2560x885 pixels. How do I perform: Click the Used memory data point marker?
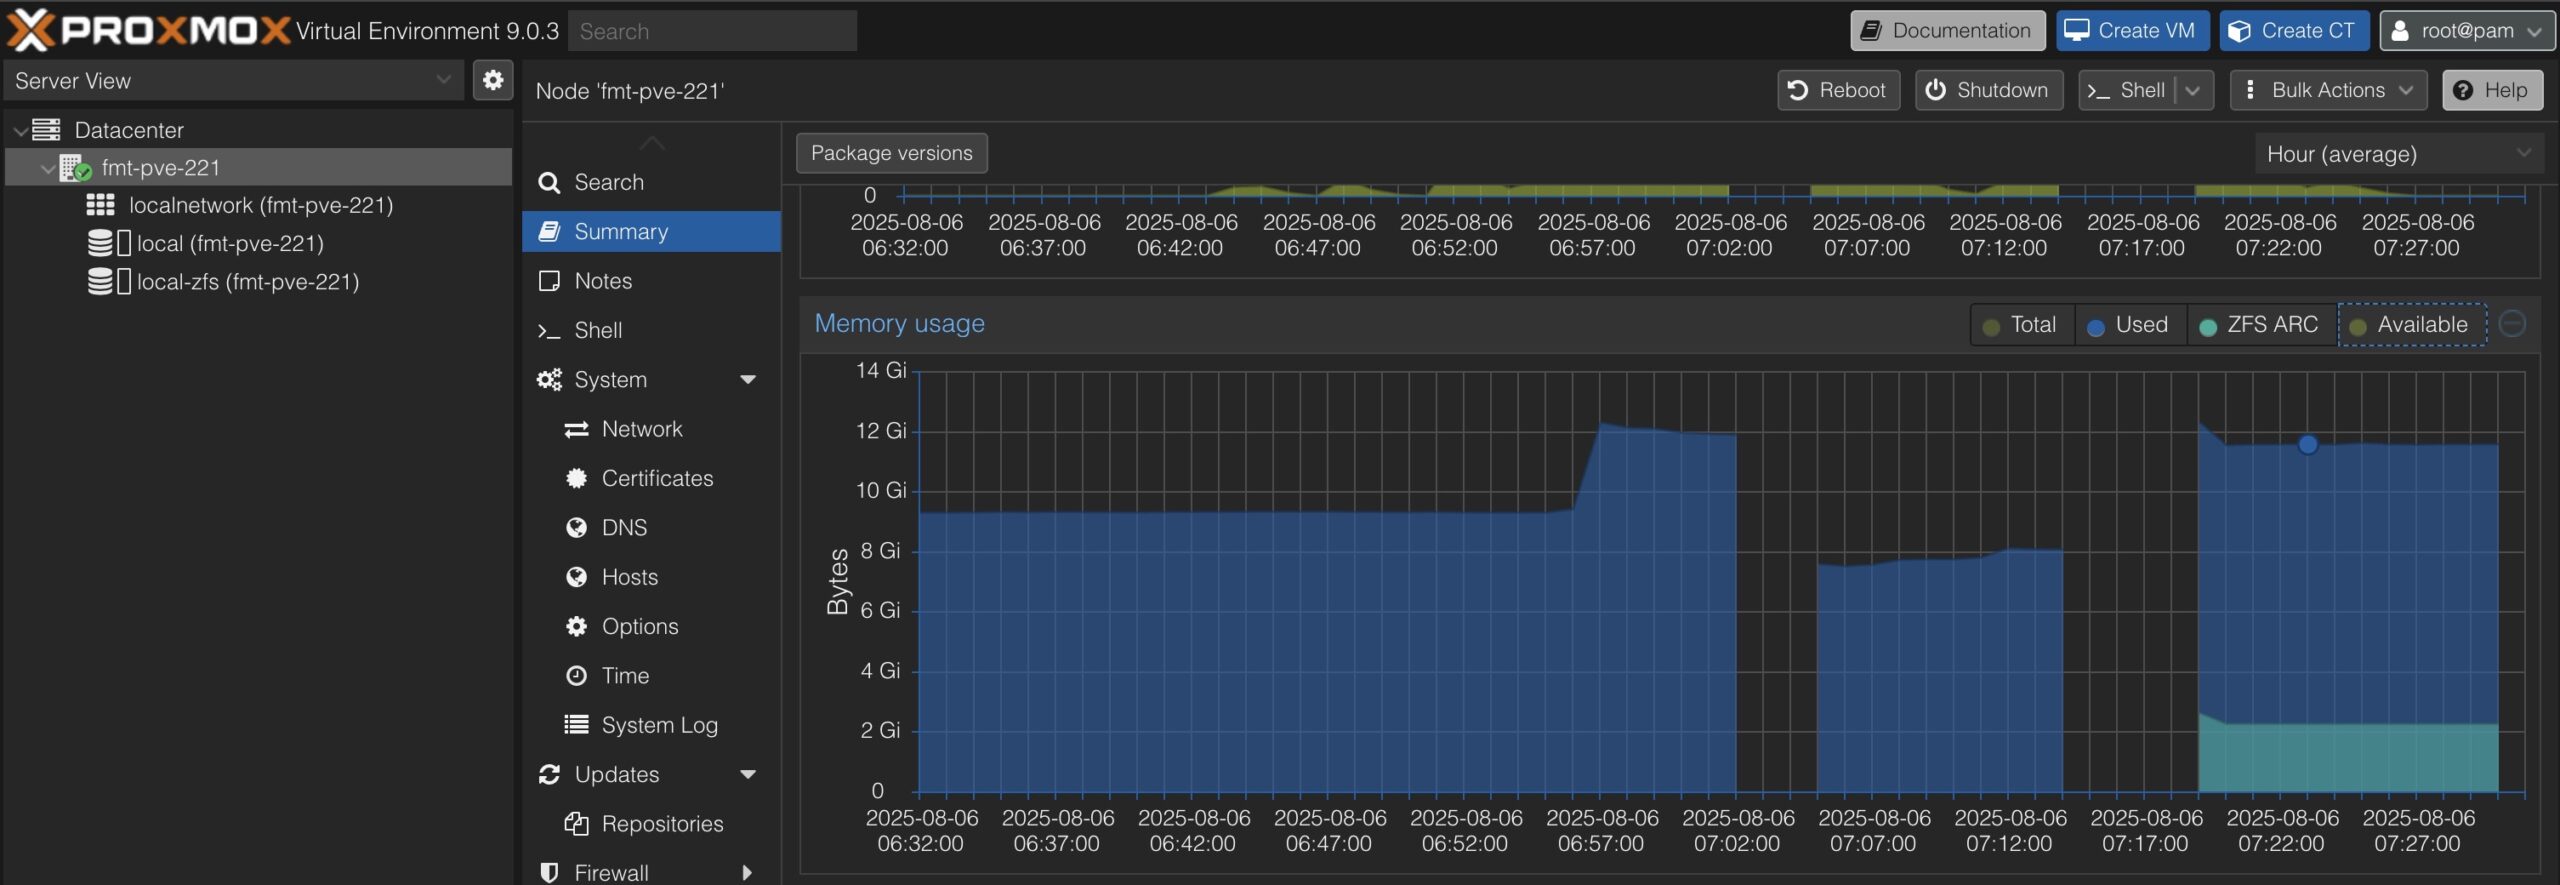point(2307,445)
